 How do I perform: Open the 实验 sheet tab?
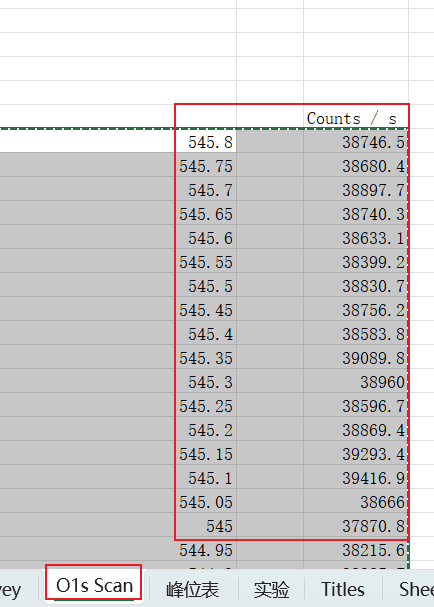pos(271,590)
